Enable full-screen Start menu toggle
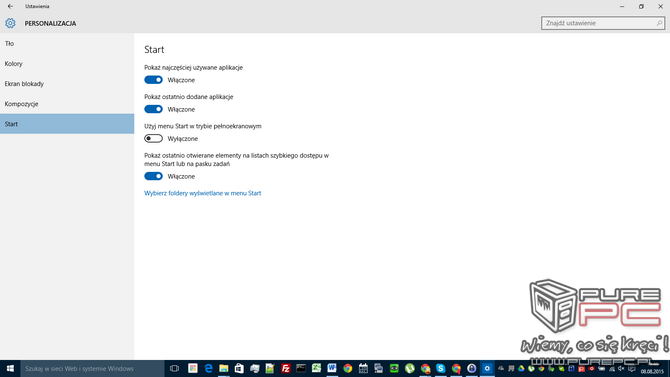This screenshot has height=377, width=670. [x=153, y=138]
